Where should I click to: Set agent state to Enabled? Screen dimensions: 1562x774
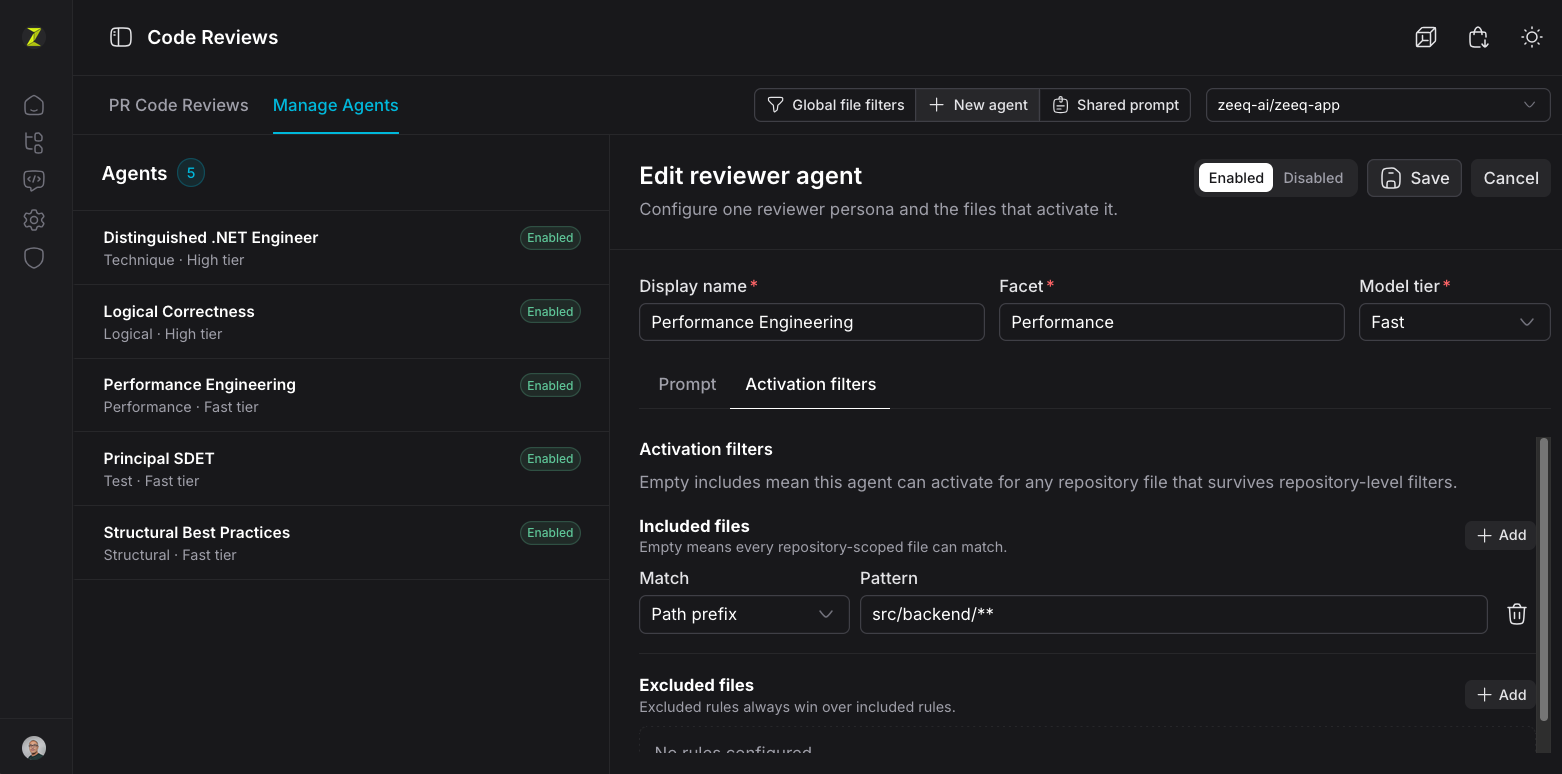tap(1236, 178)
